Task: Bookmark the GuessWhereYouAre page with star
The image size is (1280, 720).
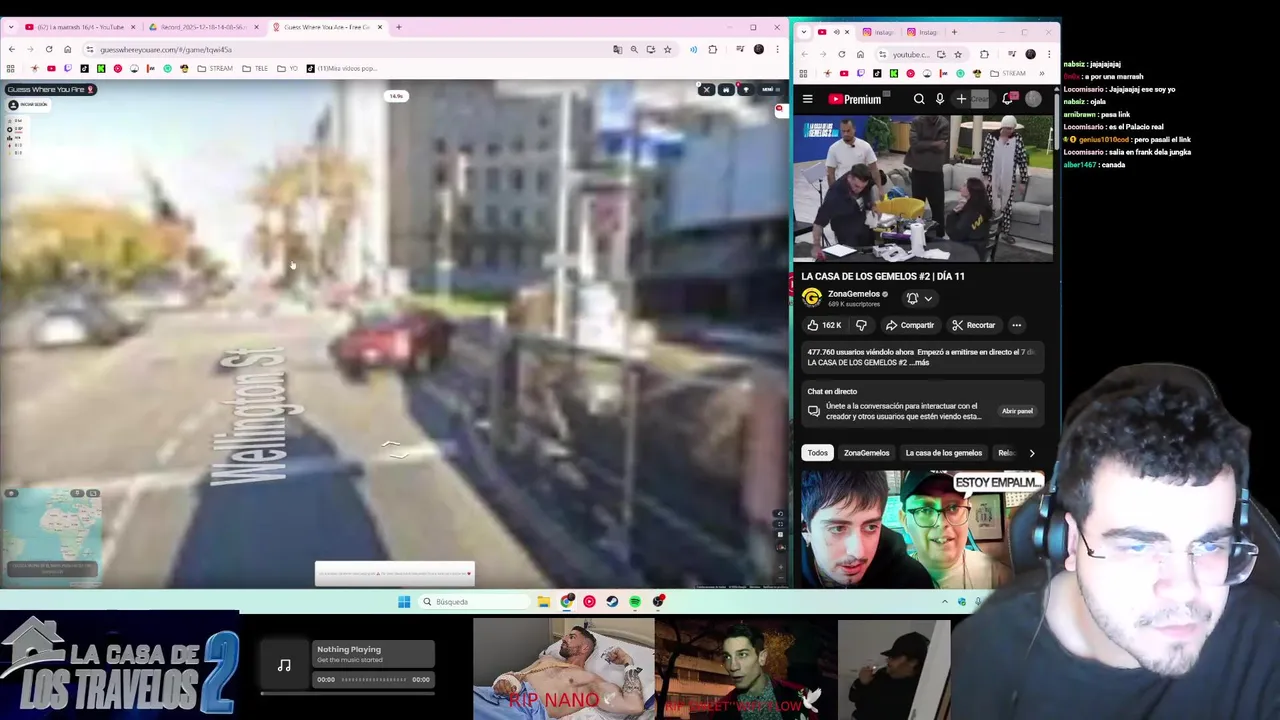Action: coord(667,49)
